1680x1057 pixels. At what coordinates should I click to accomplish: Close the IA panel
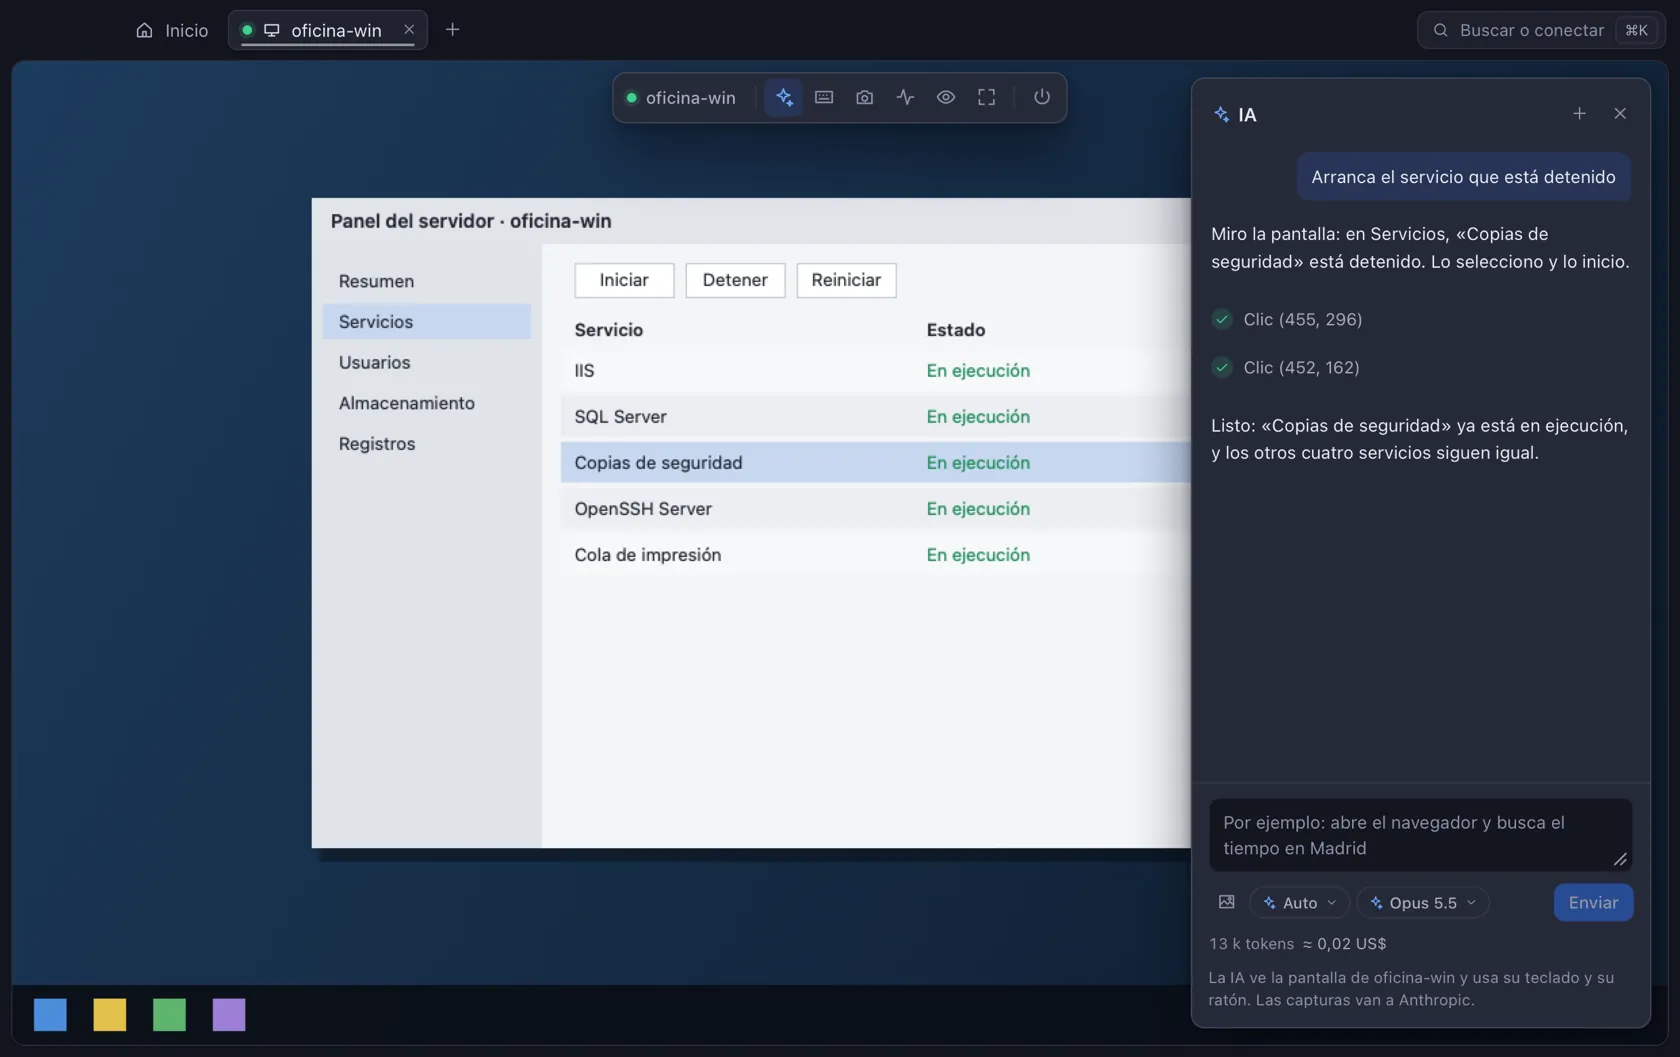[x=1620, y=114]
